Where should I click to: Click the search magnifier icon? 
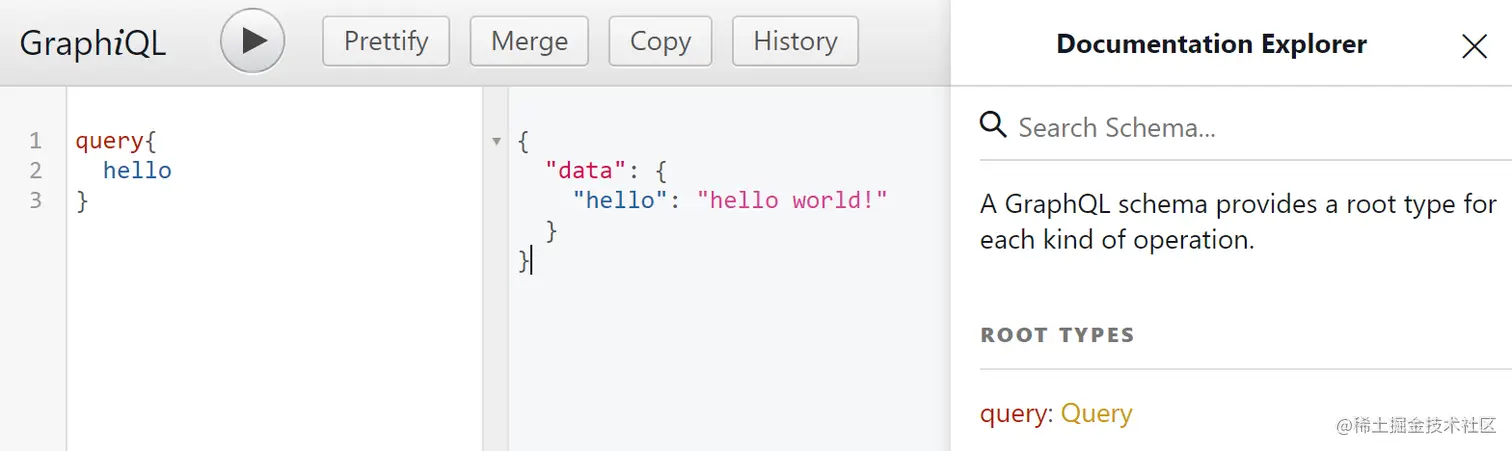pos(993,125)
